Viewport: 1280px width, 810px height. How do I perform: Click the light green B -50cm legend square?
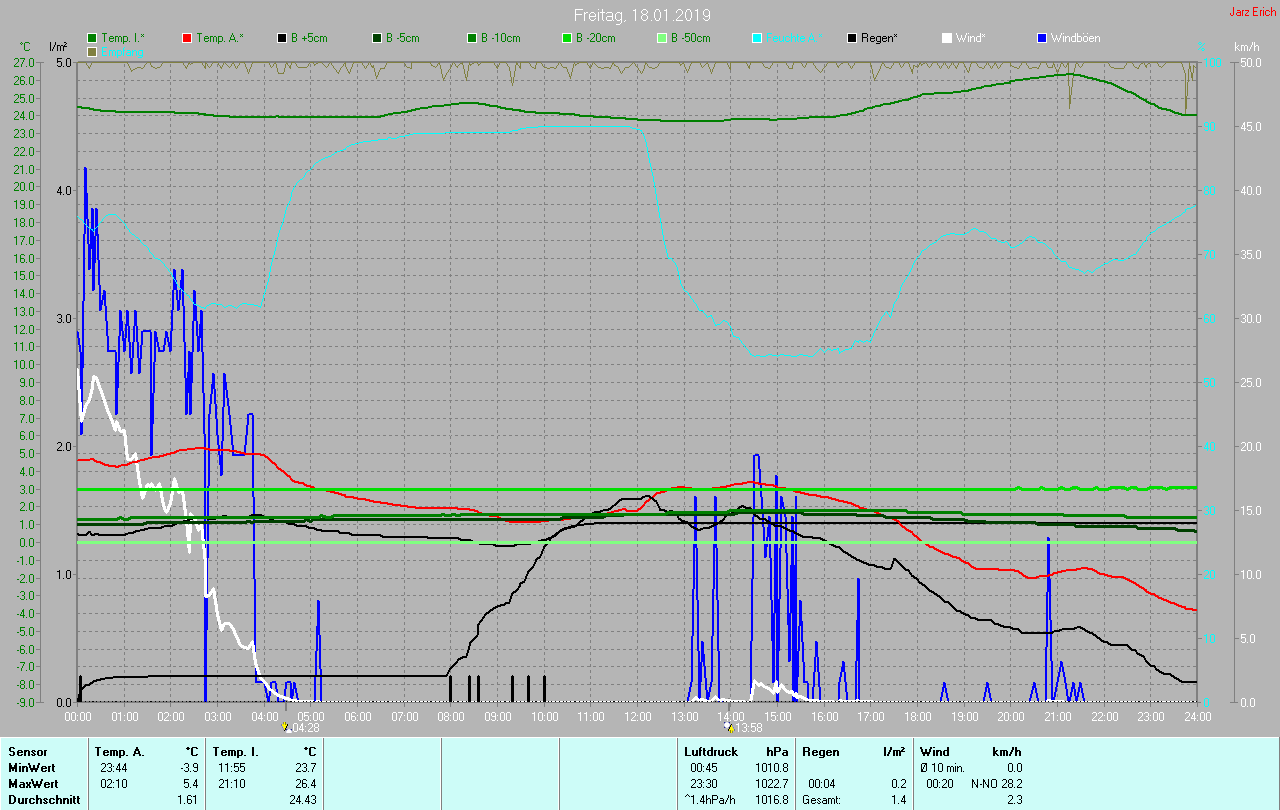coord(662,38)
